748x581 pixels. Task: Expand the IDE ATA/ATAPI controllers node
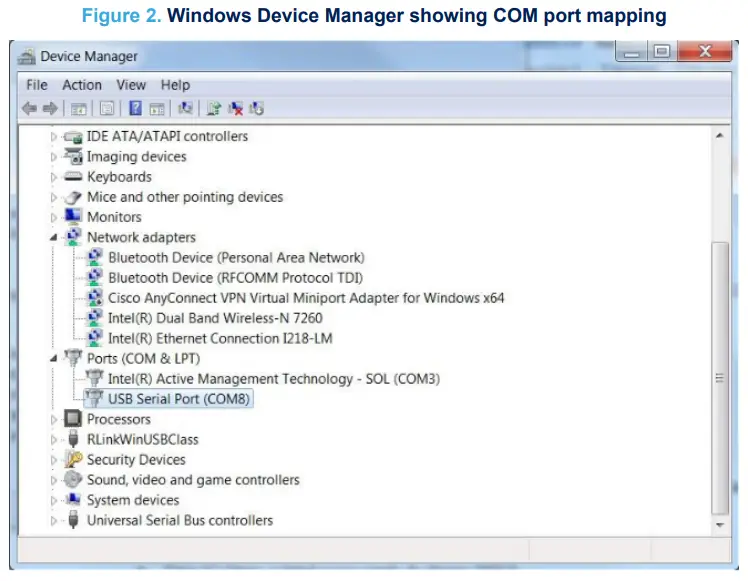[53, 137]
